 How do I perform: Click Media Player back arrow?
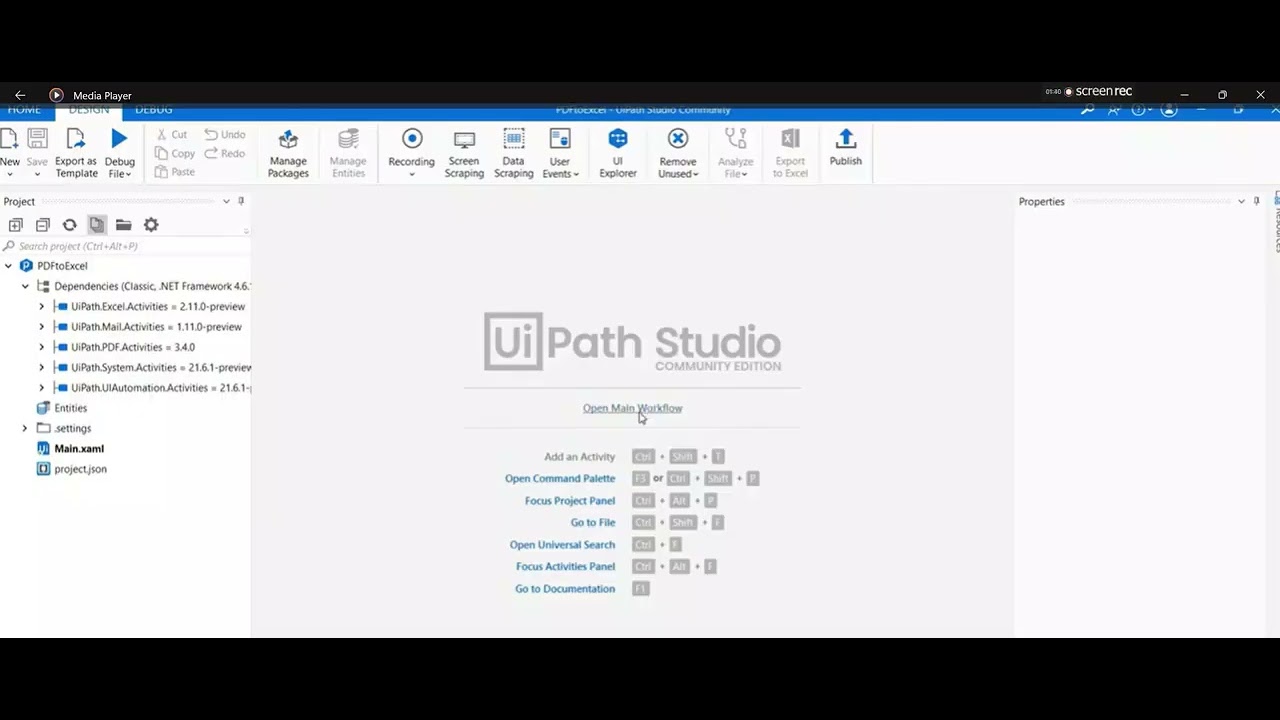point(20,95)
